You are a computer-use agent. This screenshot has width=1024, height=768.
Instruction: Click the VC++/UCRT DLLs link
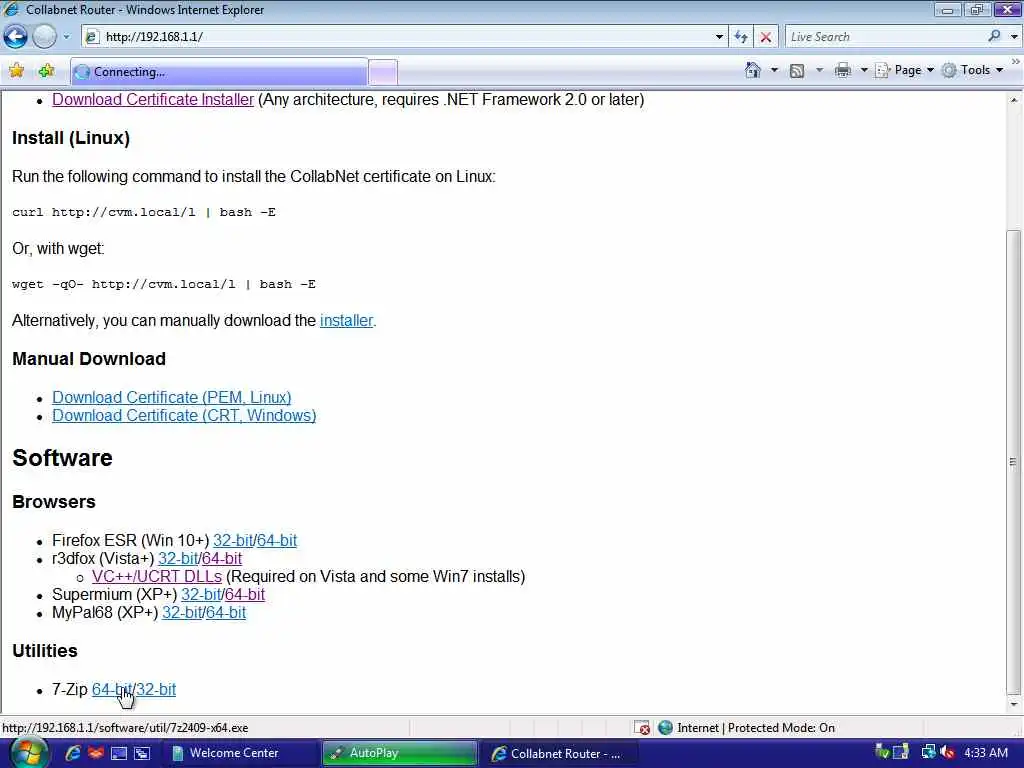pyautogui.click(x=157, y=577)
